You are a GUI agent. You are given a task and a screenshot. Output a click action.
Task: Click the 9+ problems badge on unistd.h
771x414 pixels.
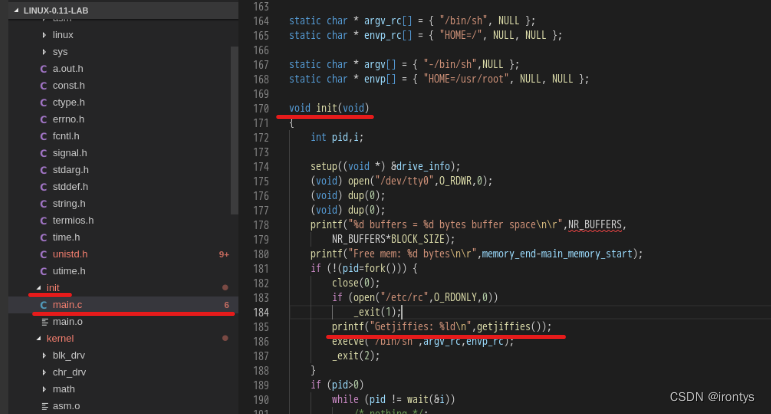pos(224,254)
